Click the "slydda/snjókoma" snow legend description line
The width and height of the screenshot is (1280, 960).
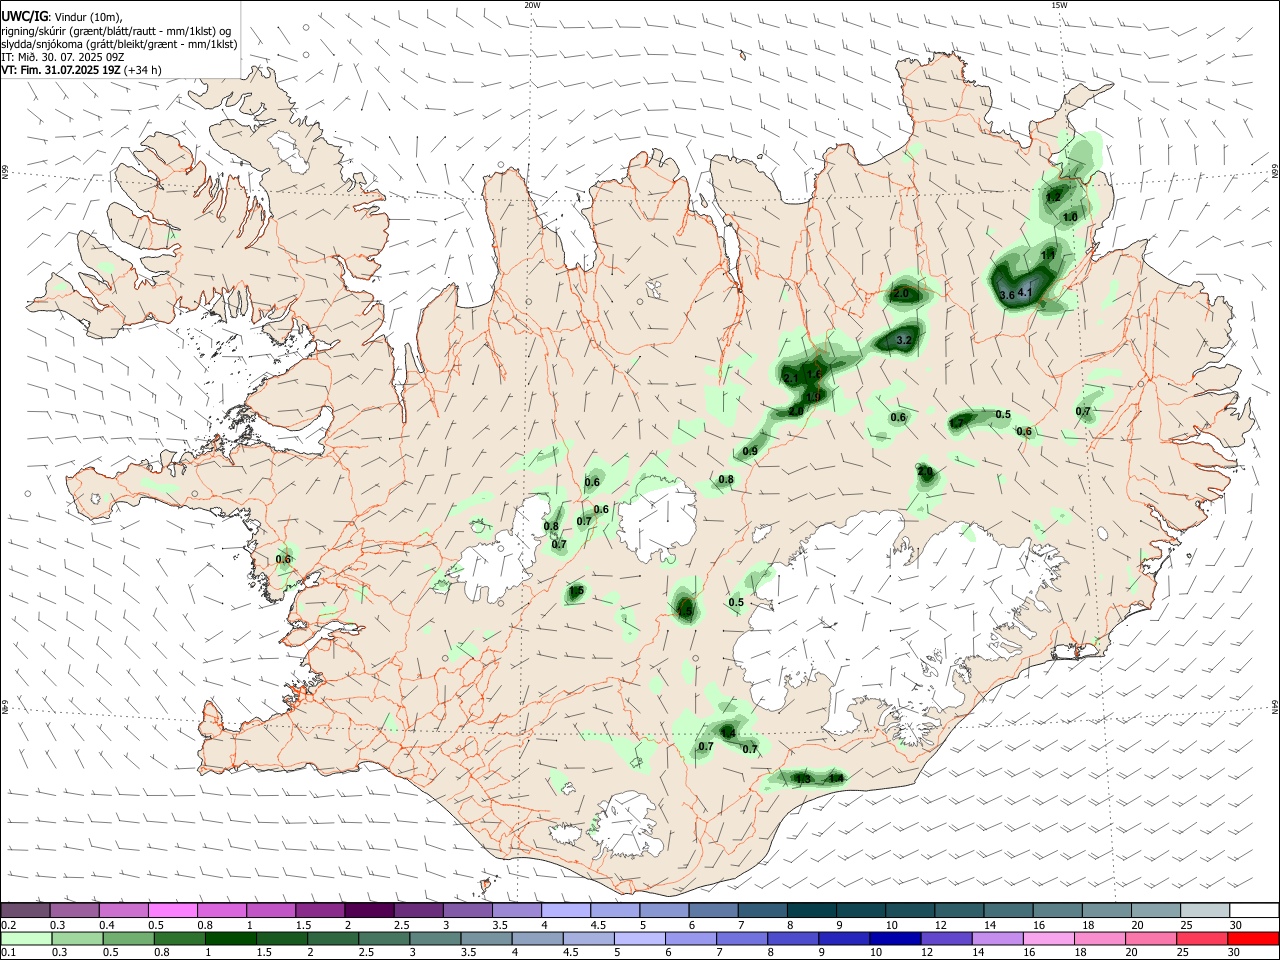(119, 44)
